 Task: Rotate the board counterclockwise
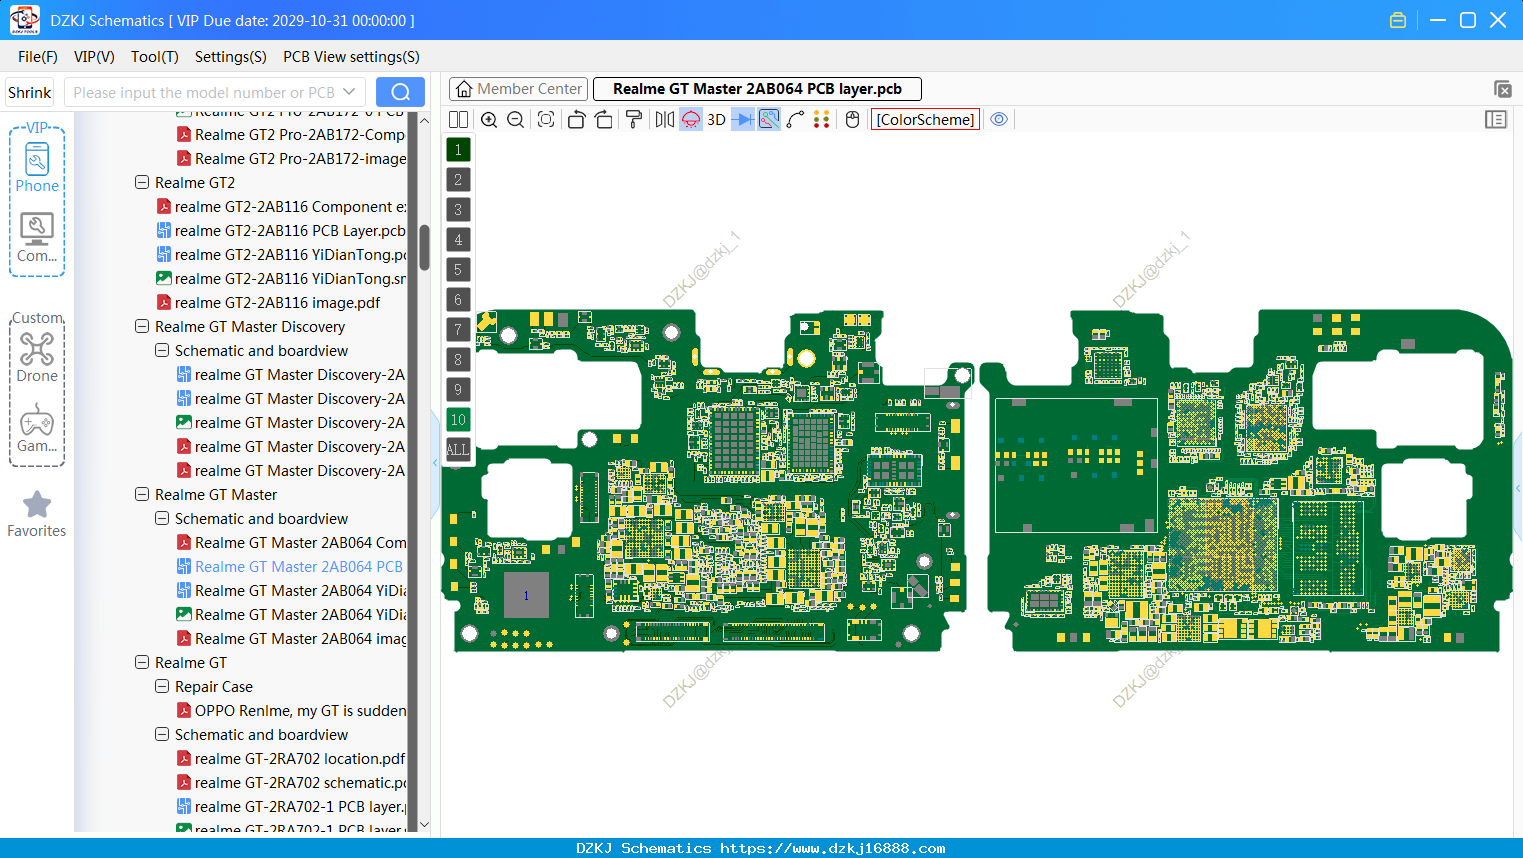click(576, 119)
